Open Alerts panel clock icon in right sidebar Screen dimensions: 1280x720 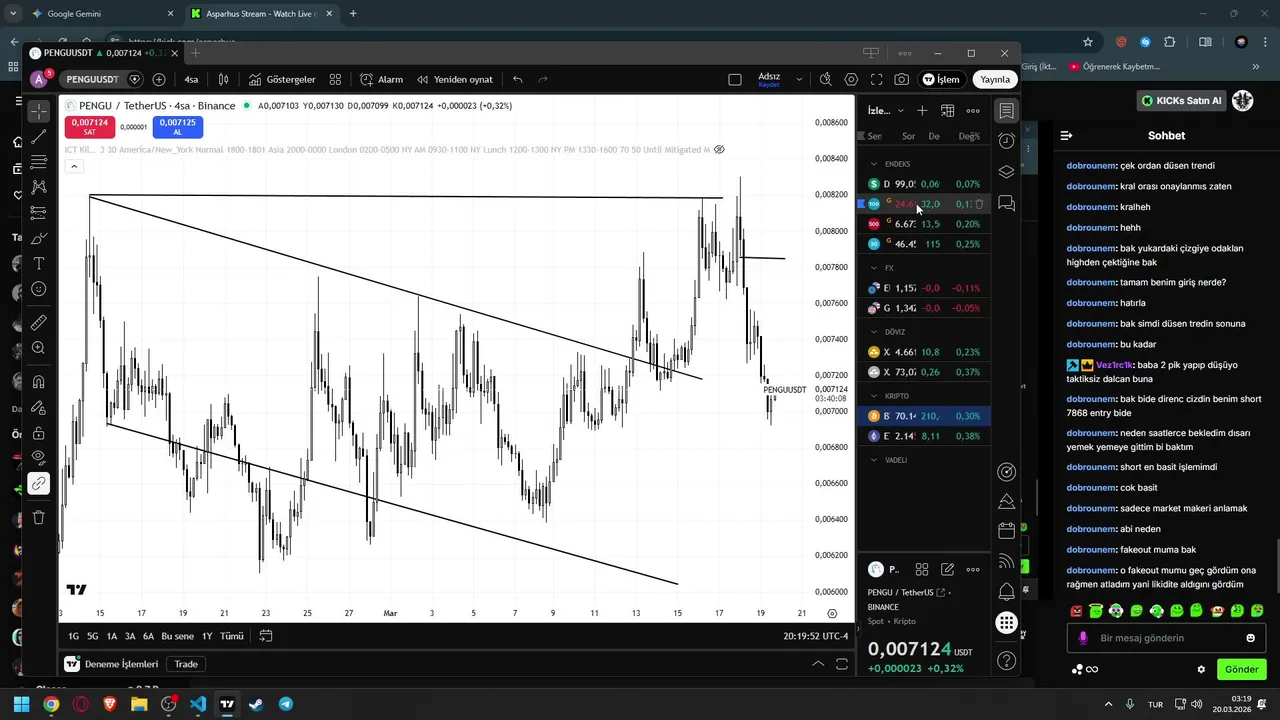click(1007, 141)
